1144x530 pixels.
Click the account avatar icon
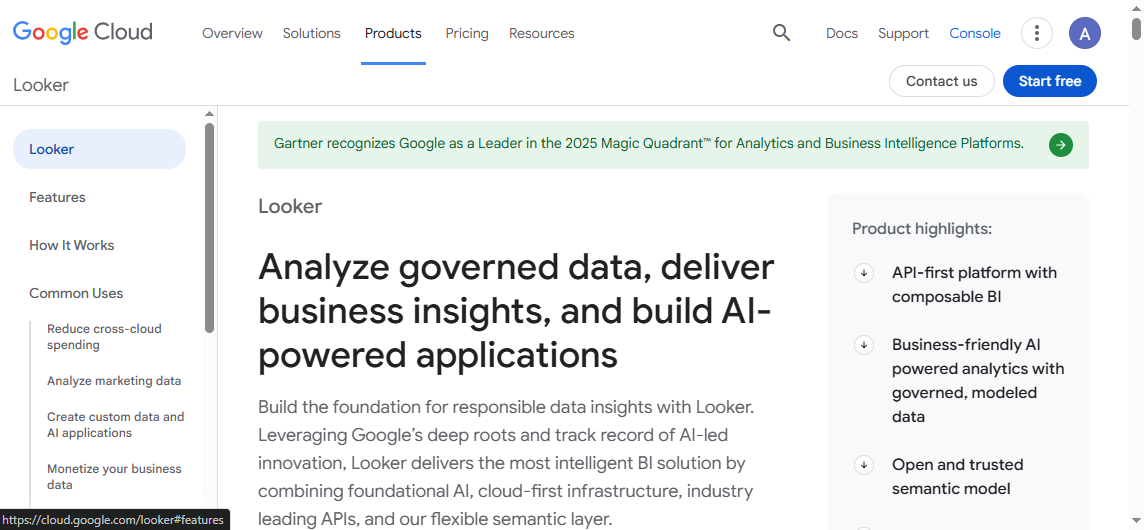pyautogui.click(x=1084, y=33)
